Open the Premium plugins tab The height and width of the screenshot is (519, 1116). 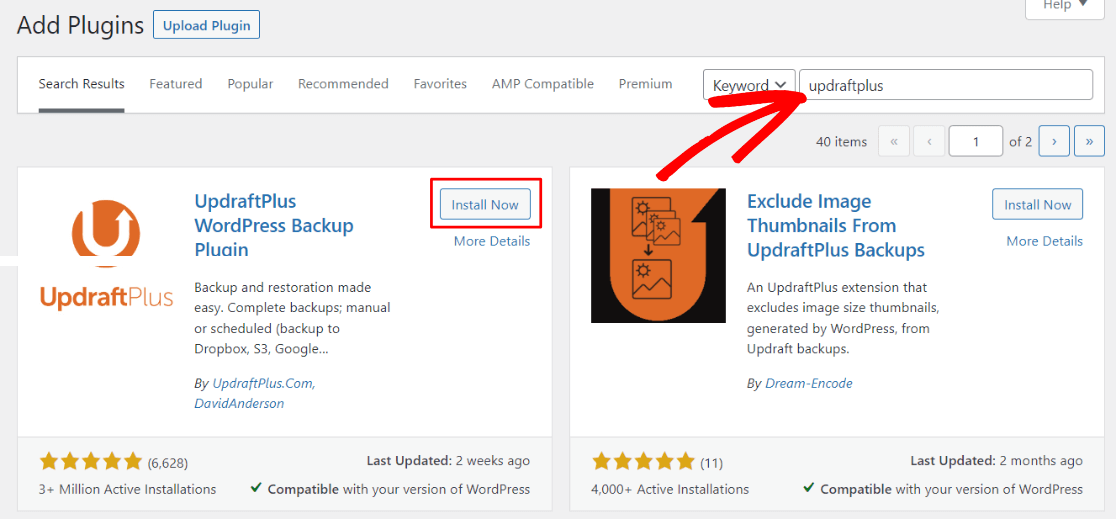click(646, 84)
